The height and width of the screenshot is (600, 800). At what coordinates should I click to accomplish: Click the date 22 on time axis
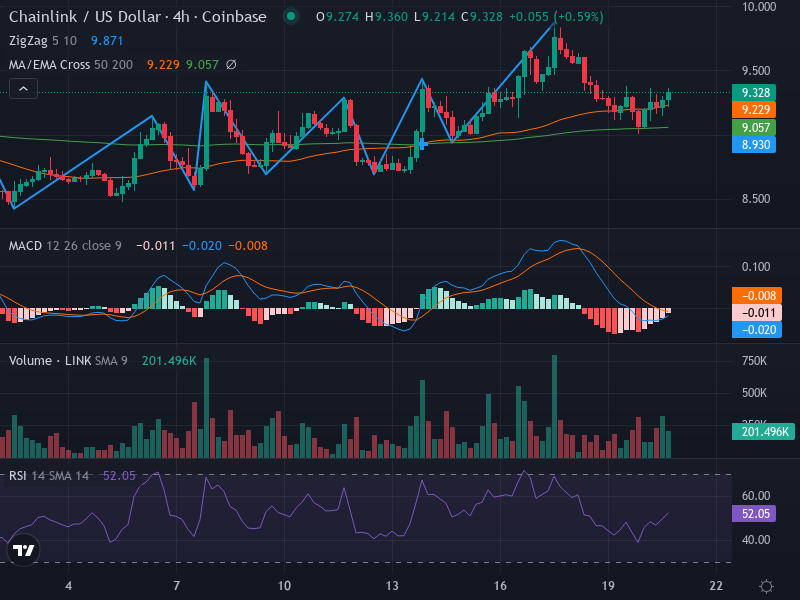716,586
